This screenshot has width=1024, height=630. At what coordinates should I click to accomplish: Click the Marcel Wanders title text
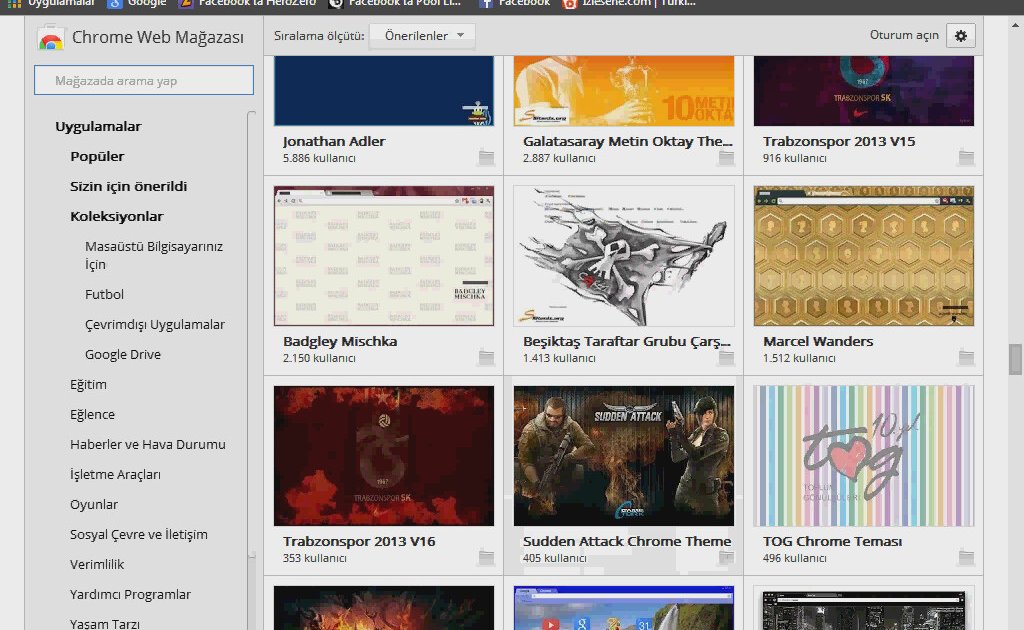tap(818, 341)
